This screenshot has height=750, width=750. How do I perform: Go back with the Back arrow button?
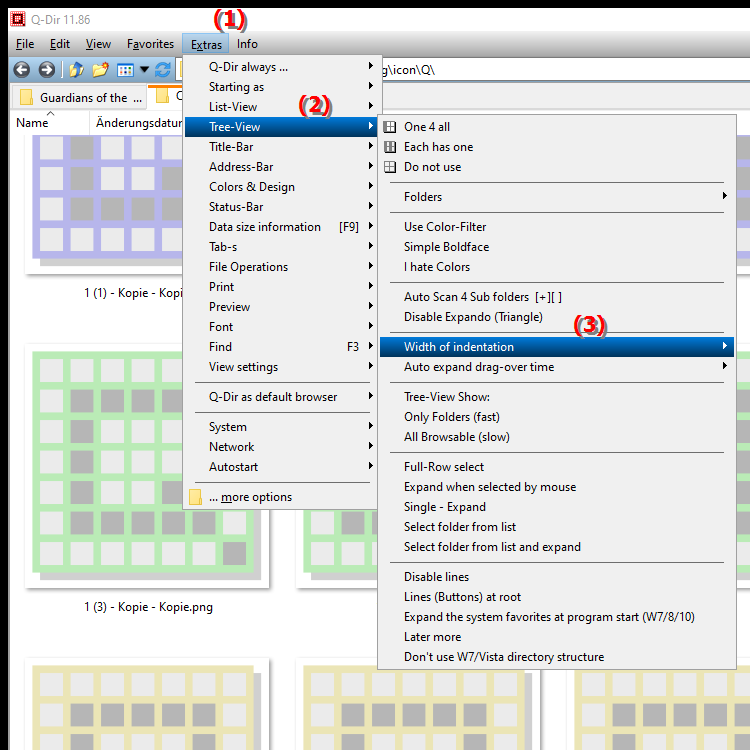point(22,70)
